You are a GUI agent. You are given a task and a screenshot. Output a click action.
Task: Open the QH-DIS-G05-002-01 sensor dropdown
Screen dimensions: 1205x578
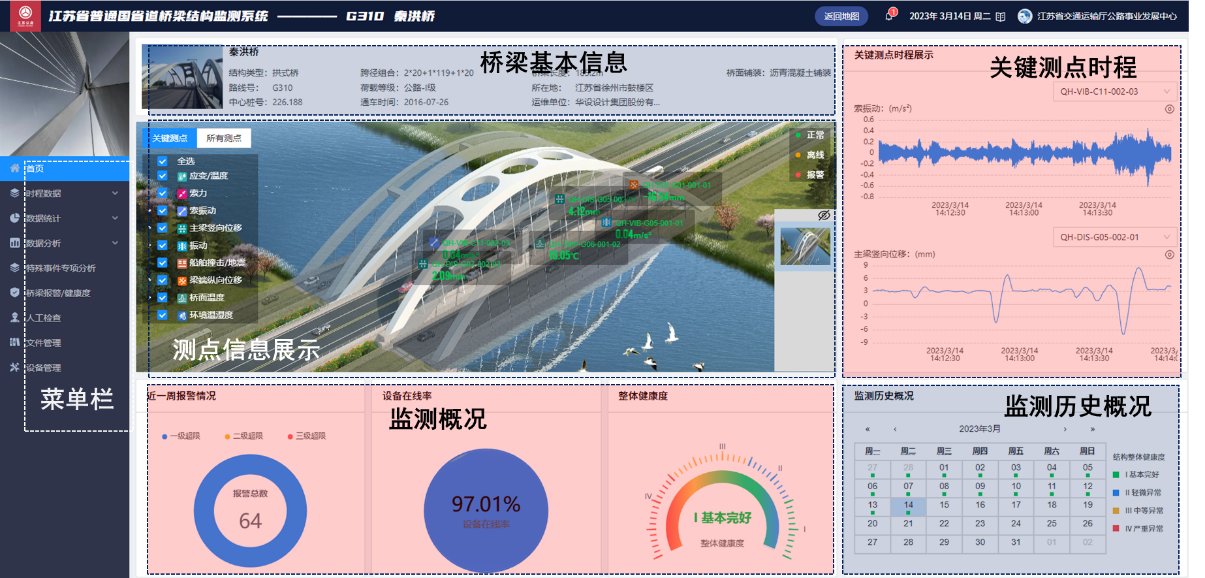1114,237
